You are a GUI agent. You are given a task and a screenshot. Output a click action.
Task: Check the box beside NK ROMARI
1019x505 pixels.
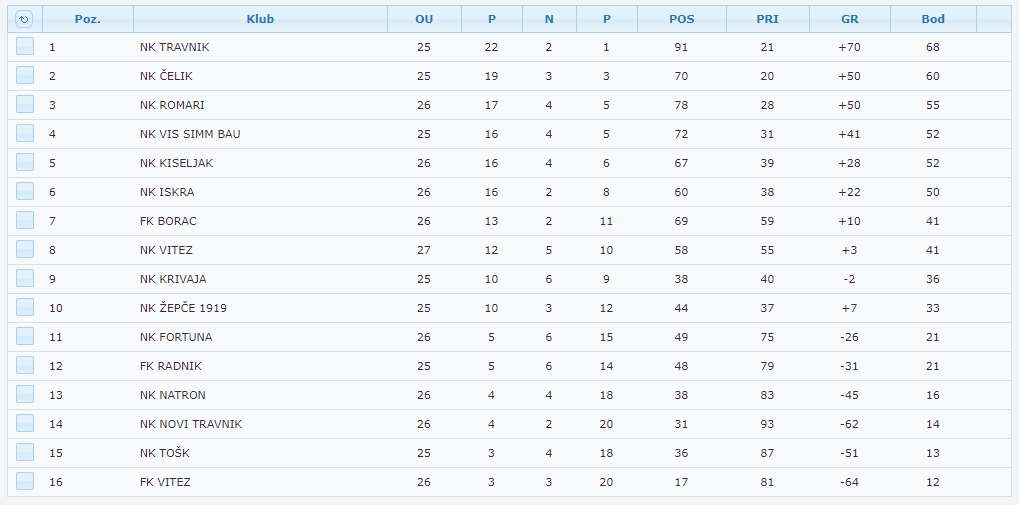click(25, 105)
